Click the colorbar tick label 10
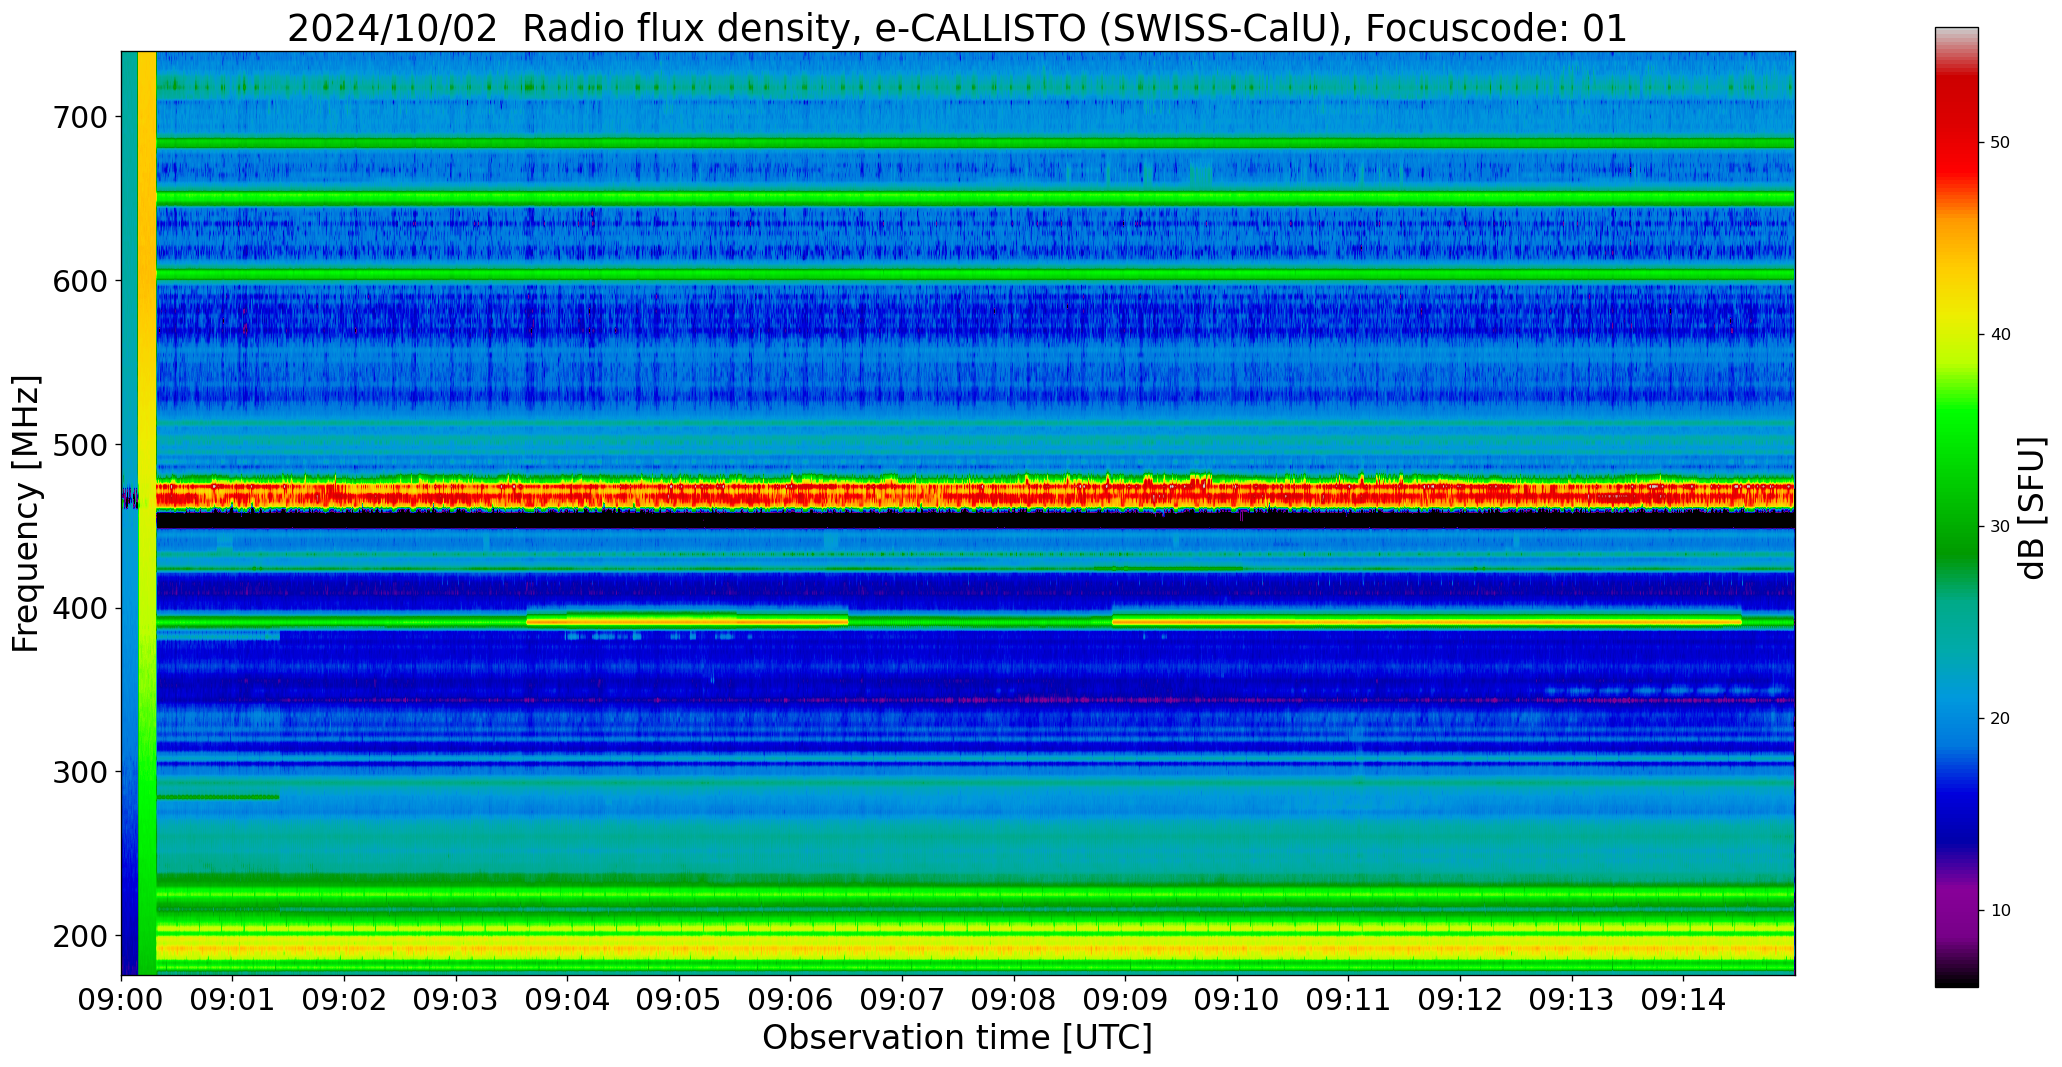 click(2000, 911)
